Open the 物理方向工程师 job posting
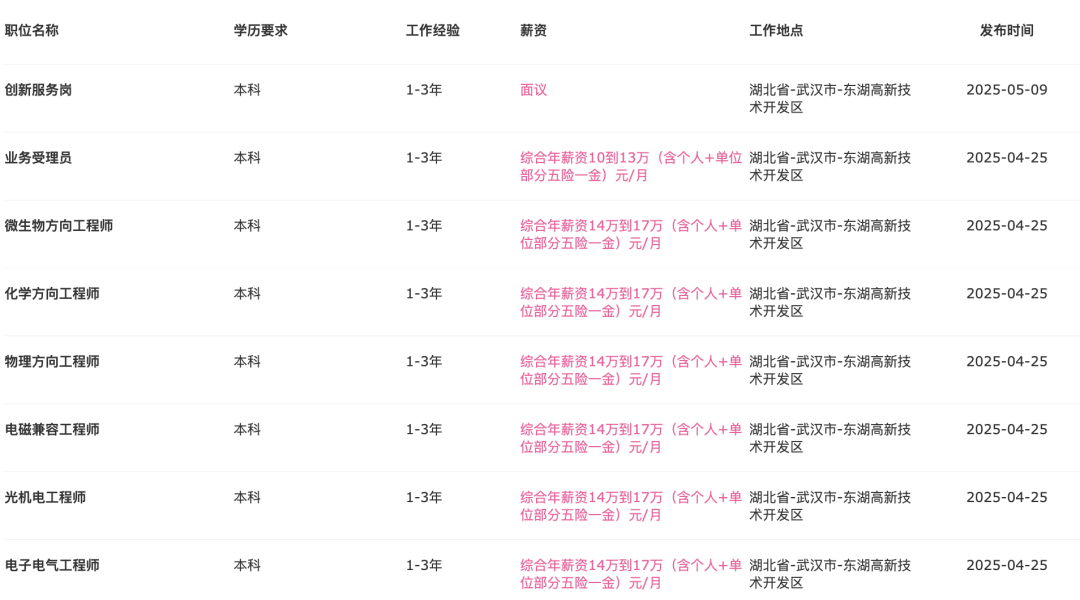Image resolution: width=1080 pixels, height=600 pixels. point(52,362)
